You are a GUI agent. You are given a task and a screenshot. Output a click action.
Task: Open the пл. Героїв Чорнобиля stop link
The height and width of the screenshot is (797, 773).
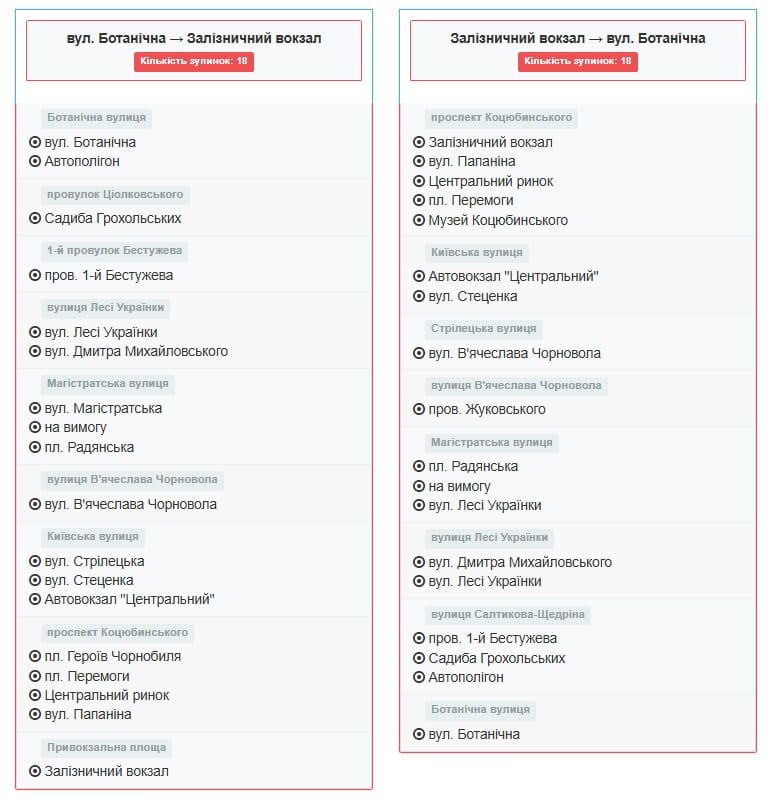(112, 656)
